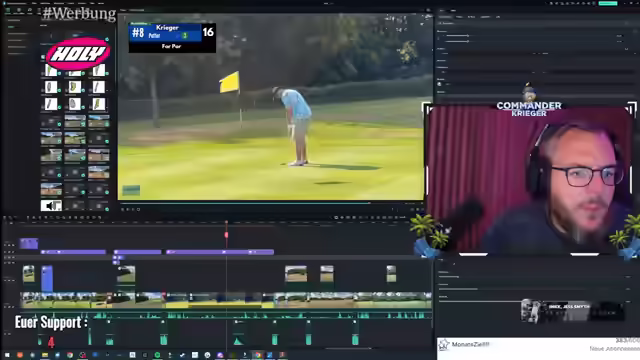This screenshot has width=640, height=360.
Task: Click the first playback control under the preview
Action: pyautogui.click(x=122, y=209)
